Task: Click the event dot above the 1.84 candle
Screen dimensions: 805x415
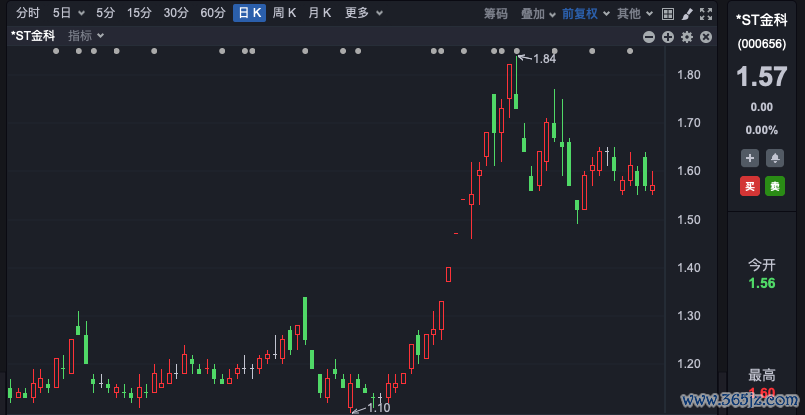Action: (516, 51)
